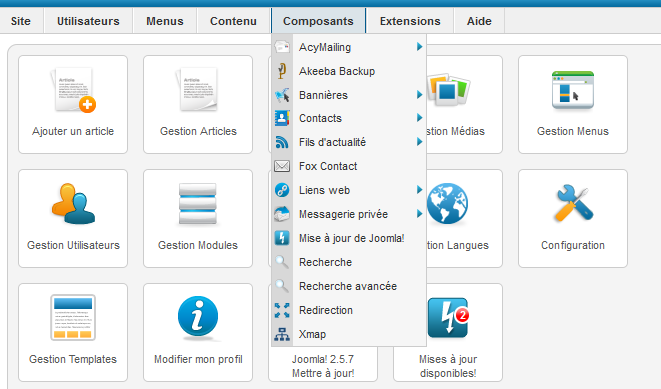This screenshot has width=661, height=389.
Task: Click the Contacts address book icon
Action: click(x=282, y=118)
